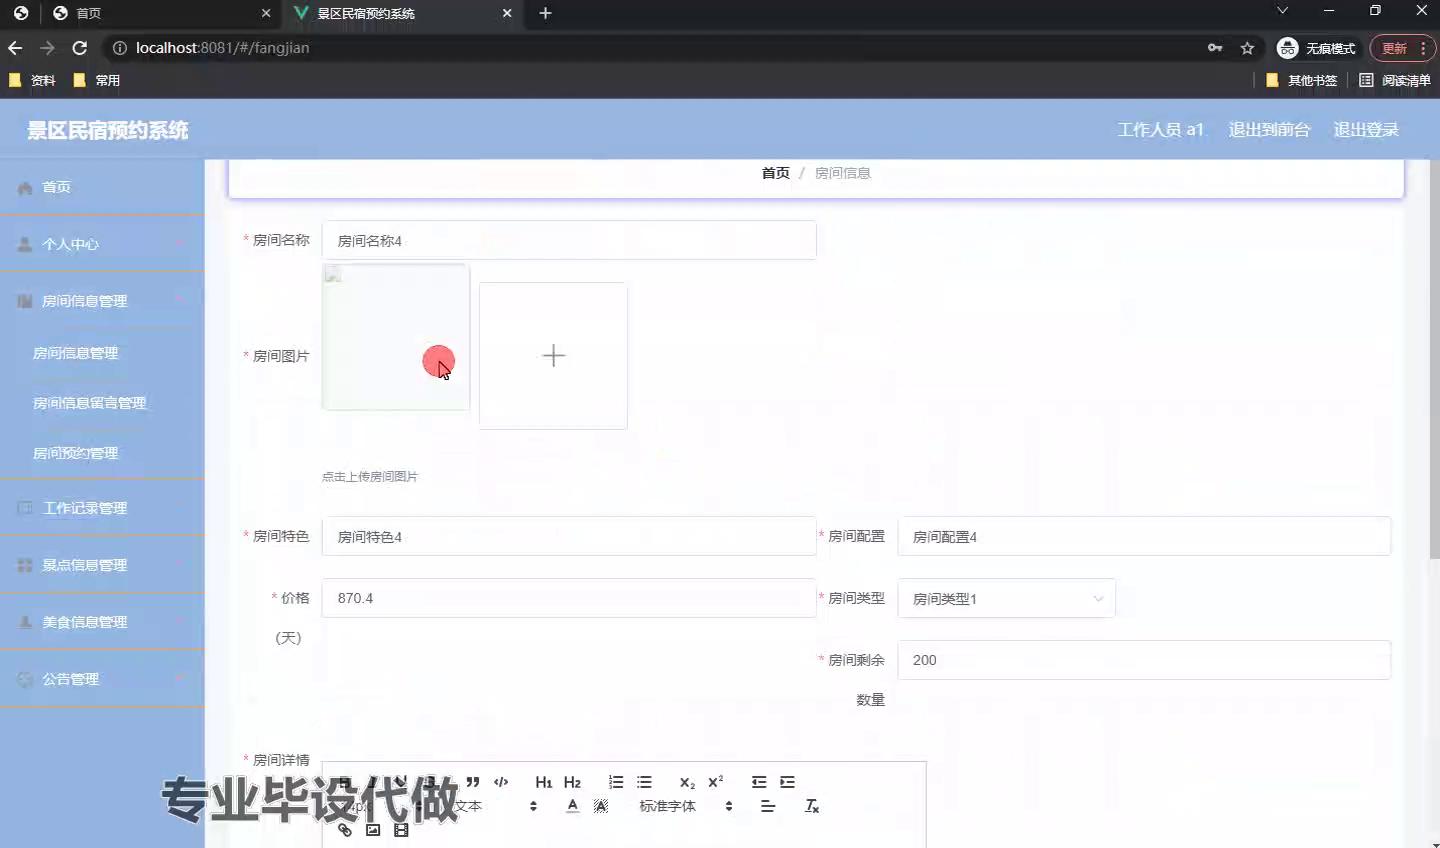Open the 房间类型 dropdown

(x=1006, y=599)
